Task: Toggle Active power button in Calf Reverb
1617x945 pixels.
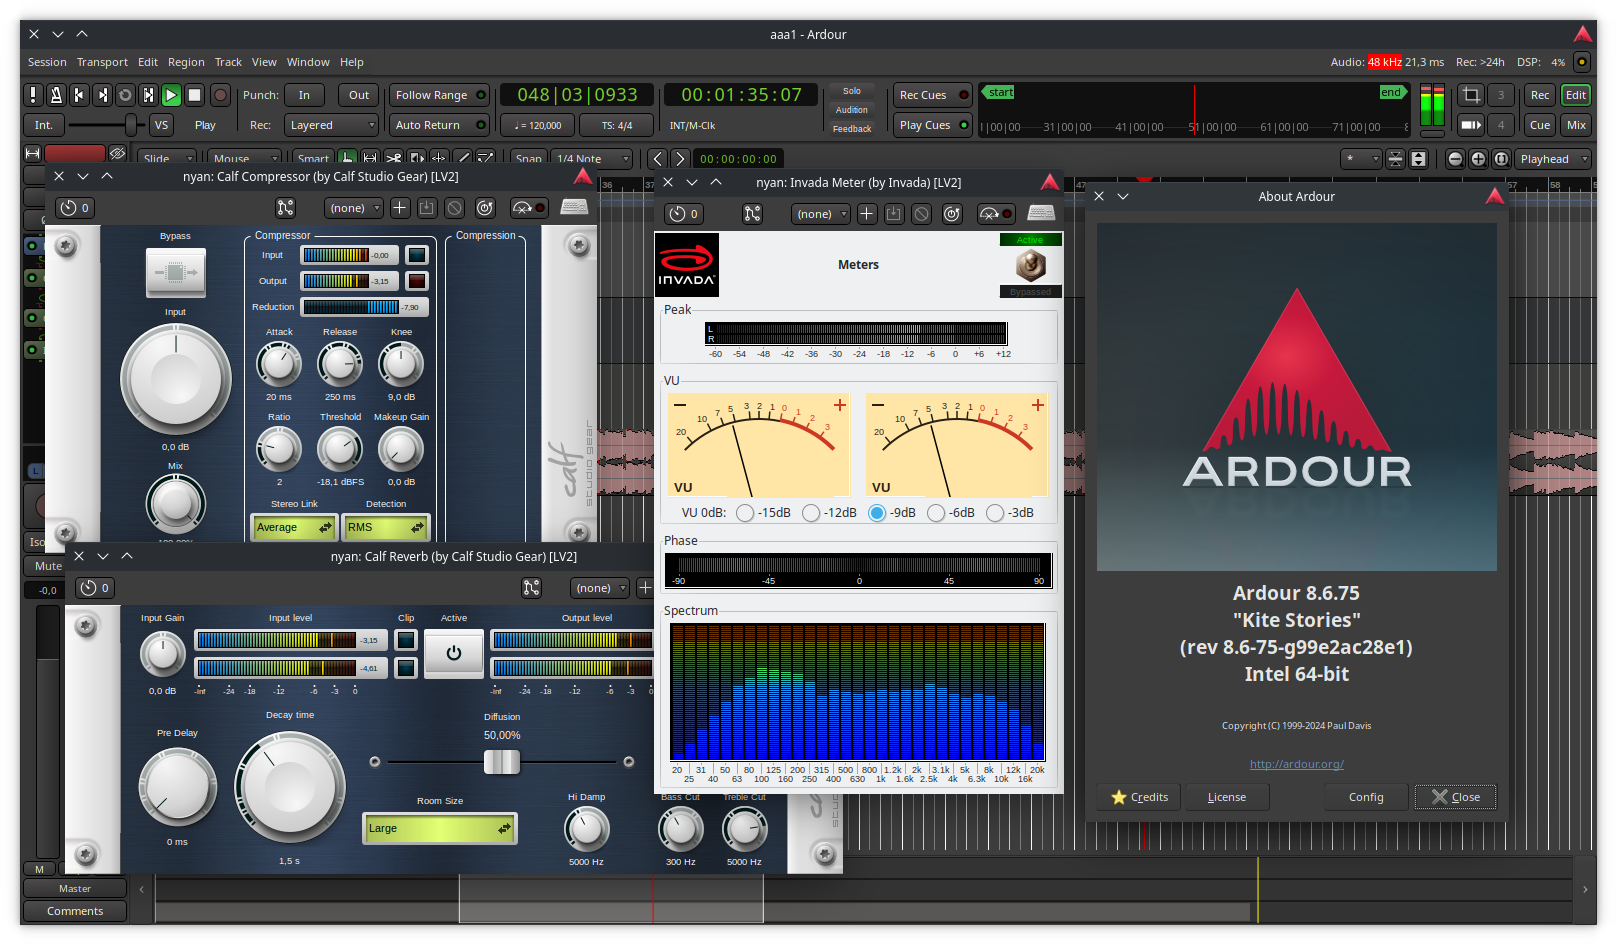Action: (454, 653)
